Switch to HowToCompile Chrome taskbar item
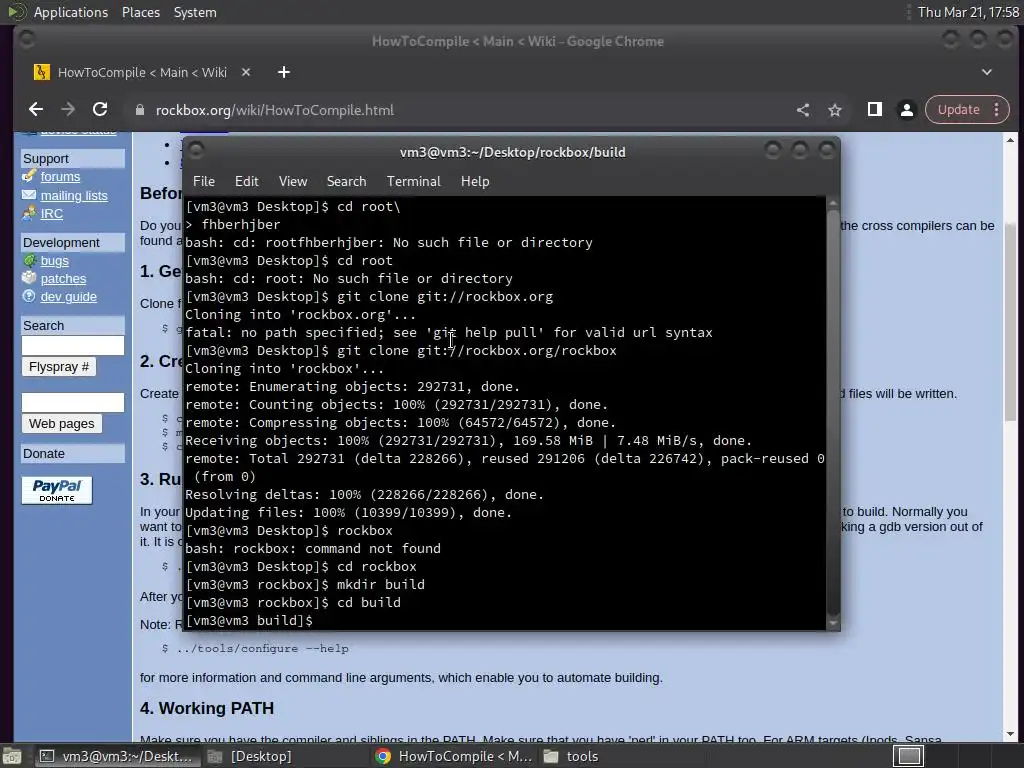This screenshot has width=1024, height=768. tap(455, 756)
